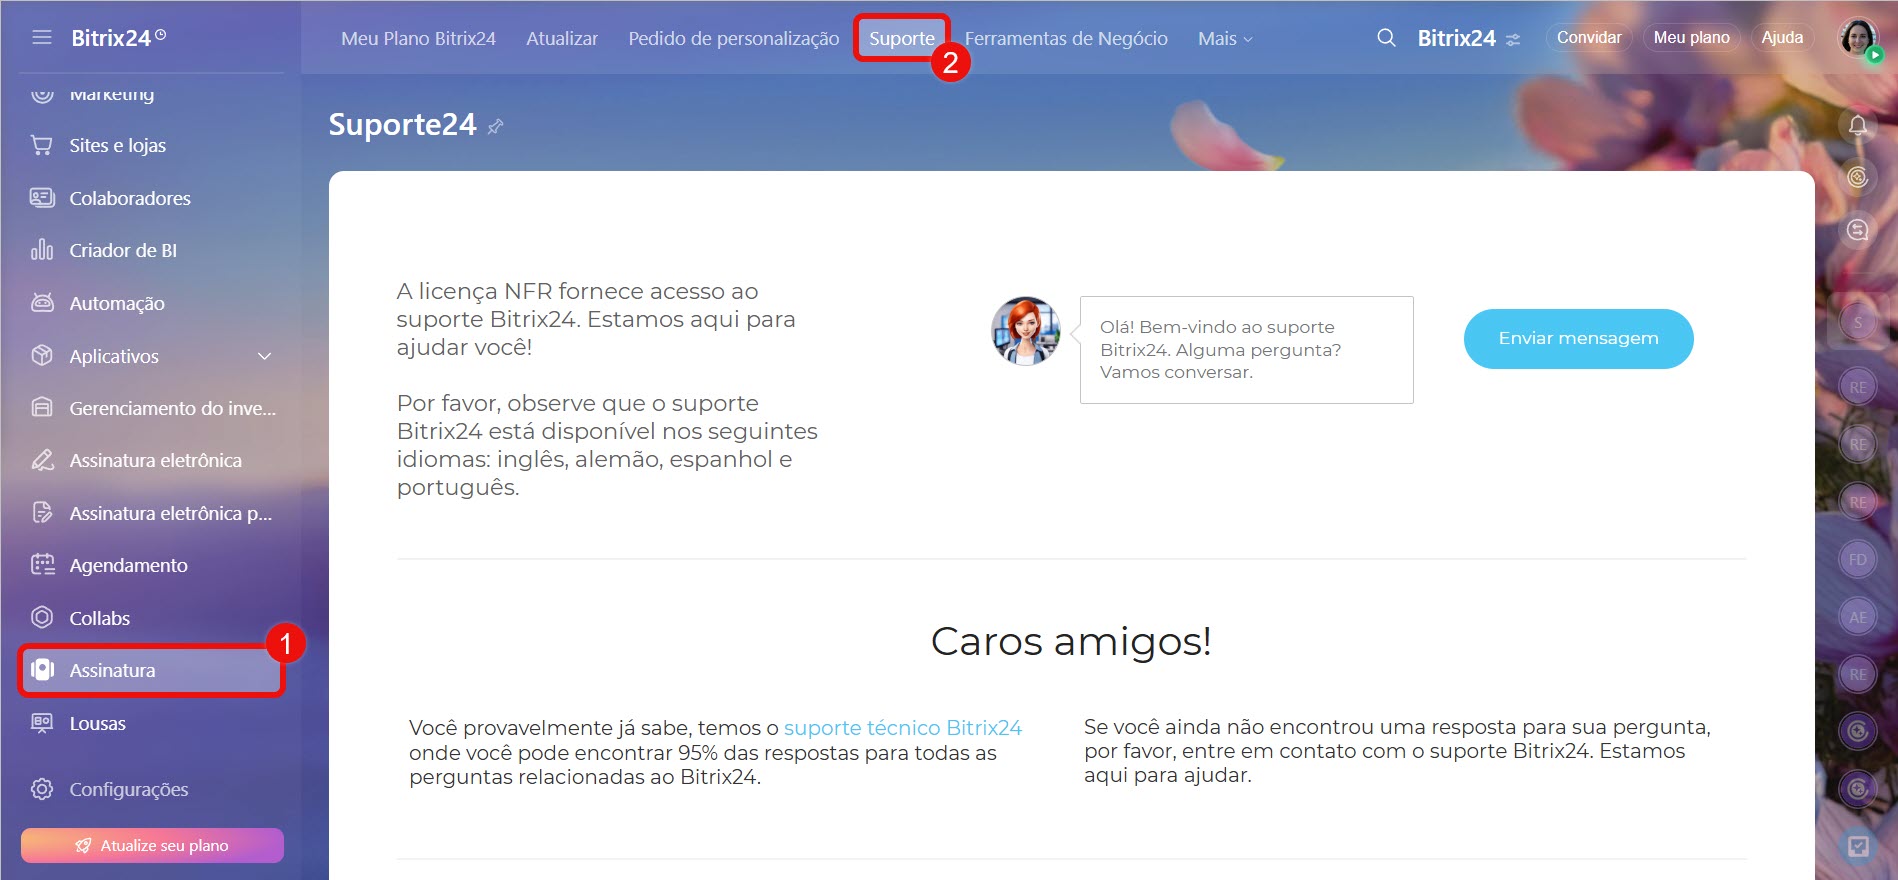
Task: Open chat with contact FD
Action: (x=1858, y=559)
